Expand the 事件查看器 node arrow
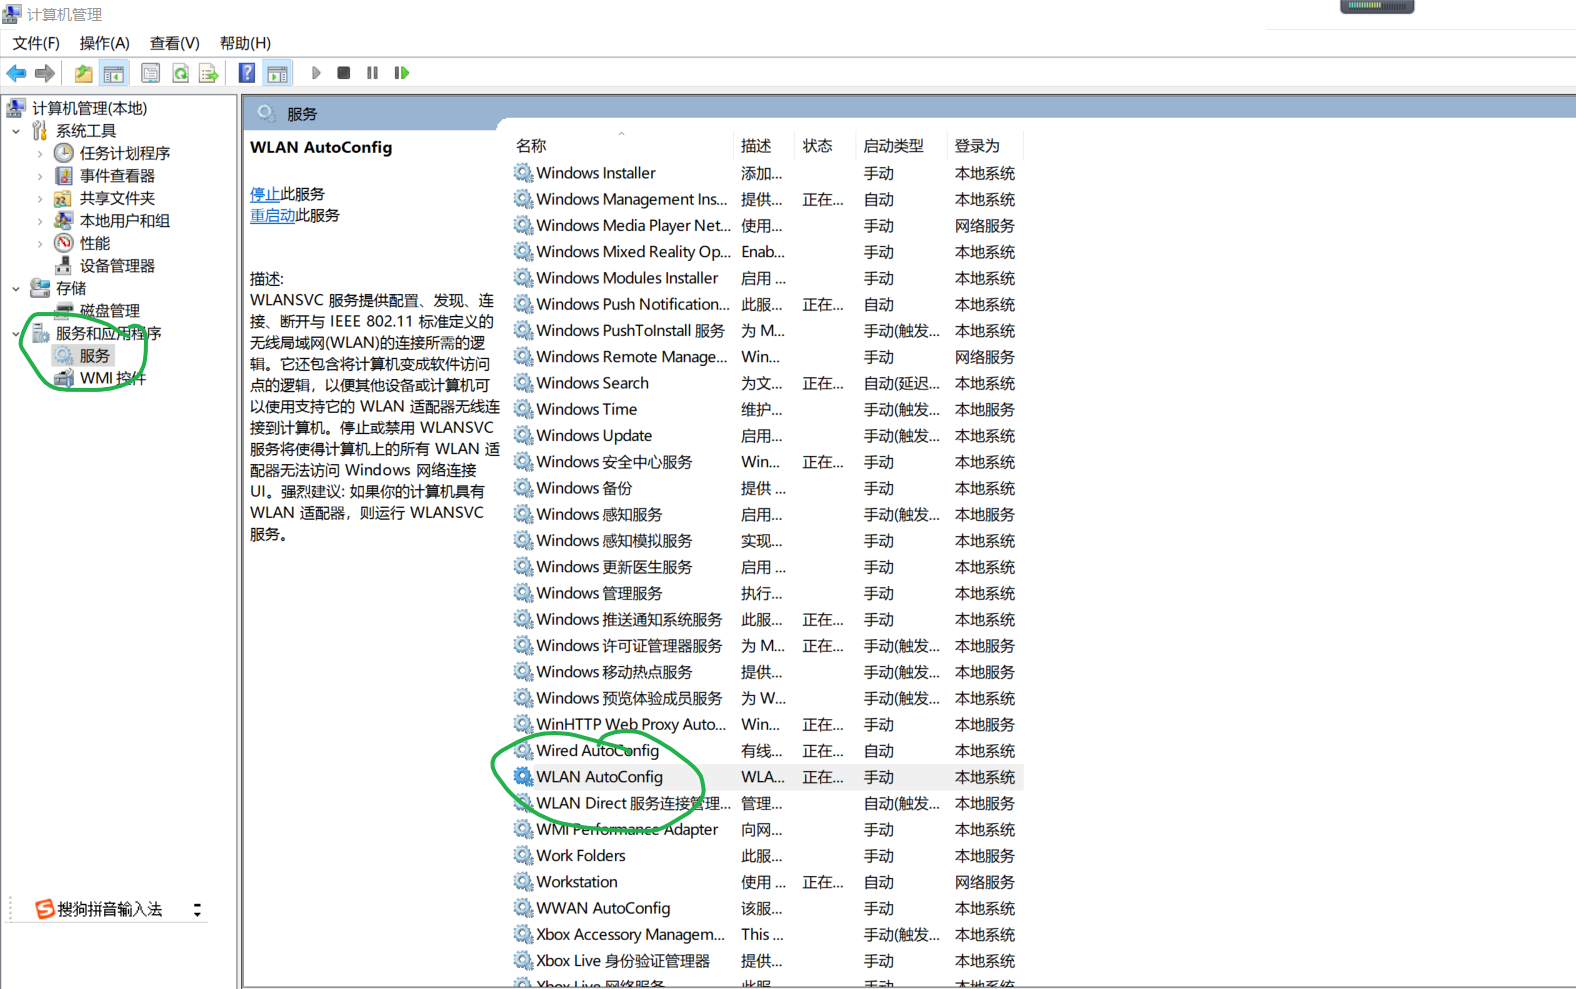 [x=40, y=176]
